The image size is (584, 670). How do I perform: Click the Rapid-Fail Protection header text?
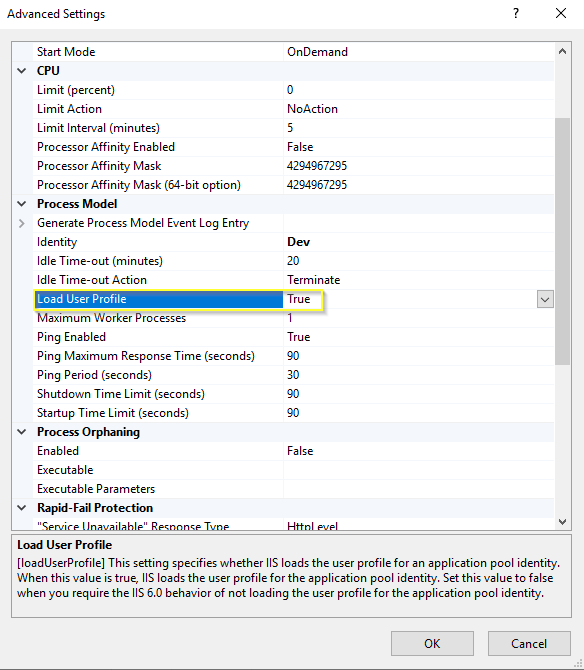pos(95,508)
